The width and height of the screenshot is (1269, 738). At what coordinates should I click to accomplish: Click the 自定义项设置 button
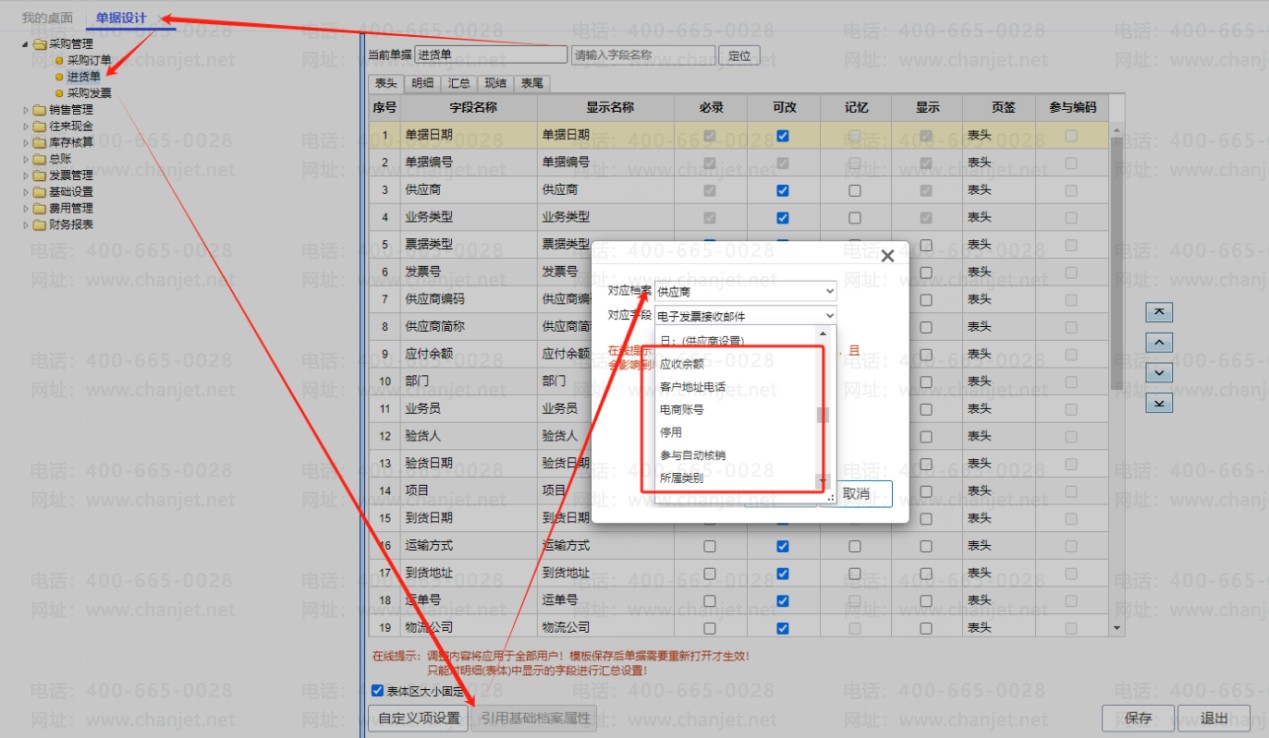pyautogui.click(x=418, y=718)
